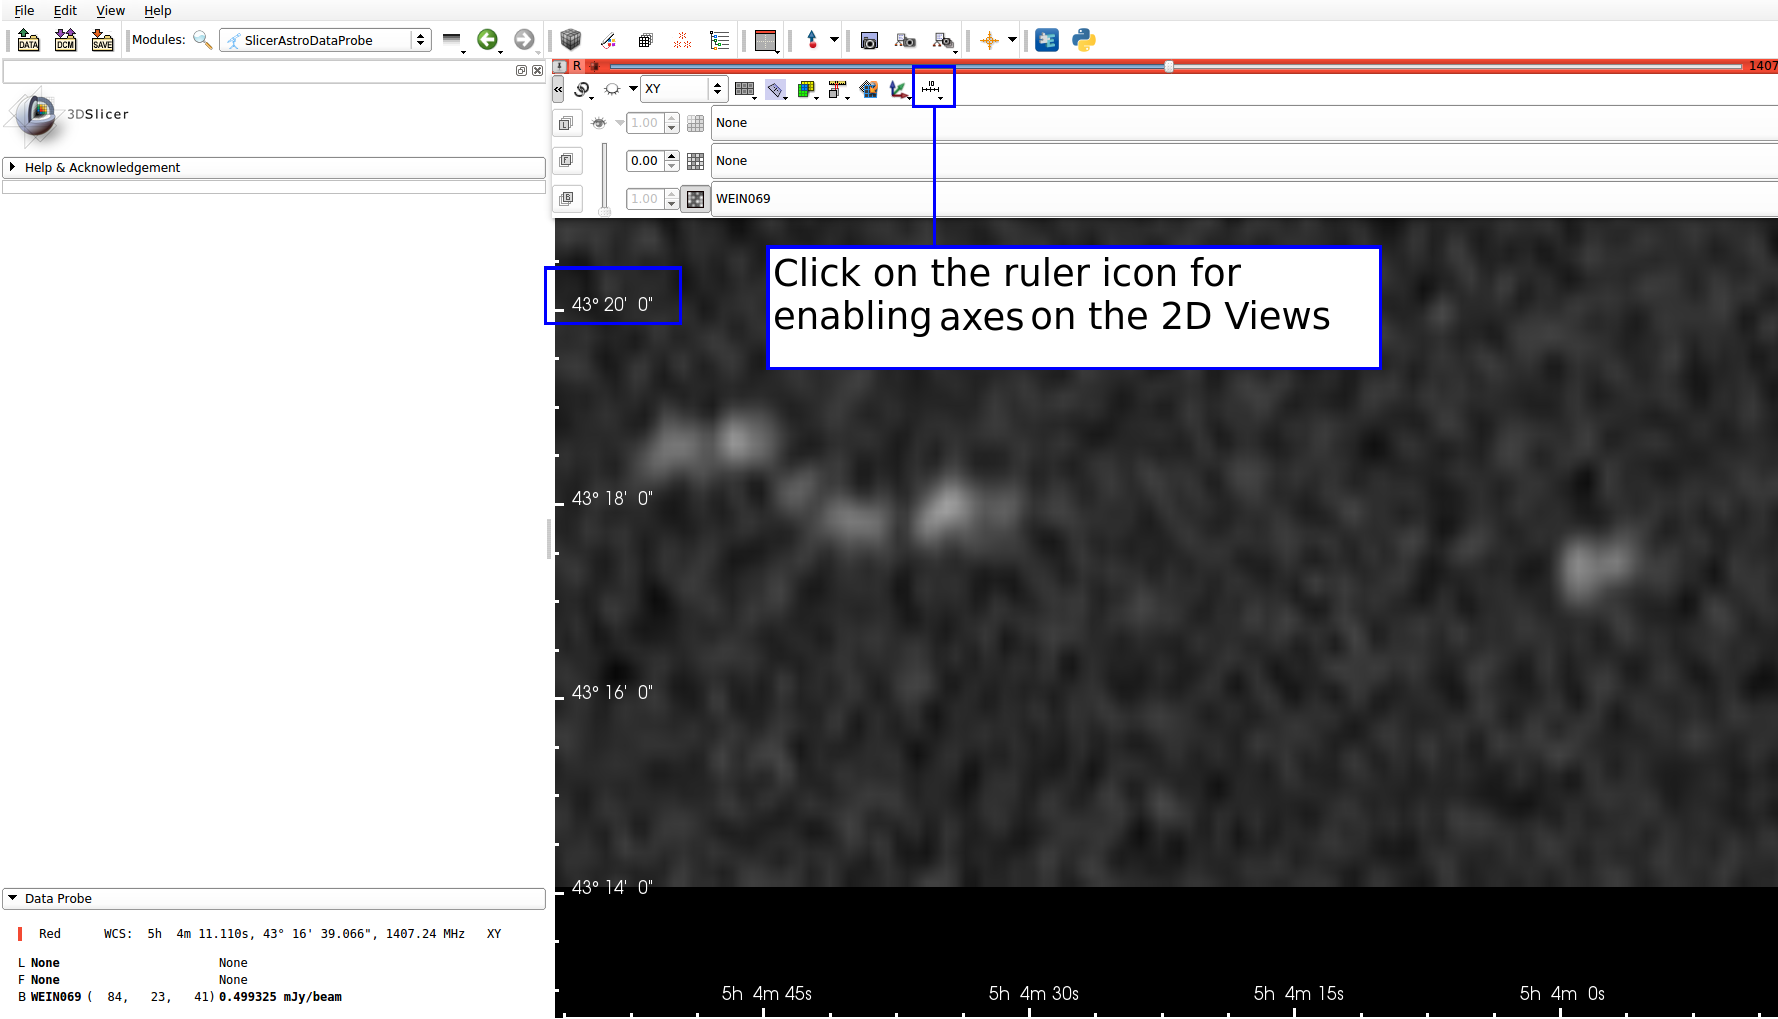Click the module search magnifier icon
Screen dimensions: 1778x1019
point(202,40)
